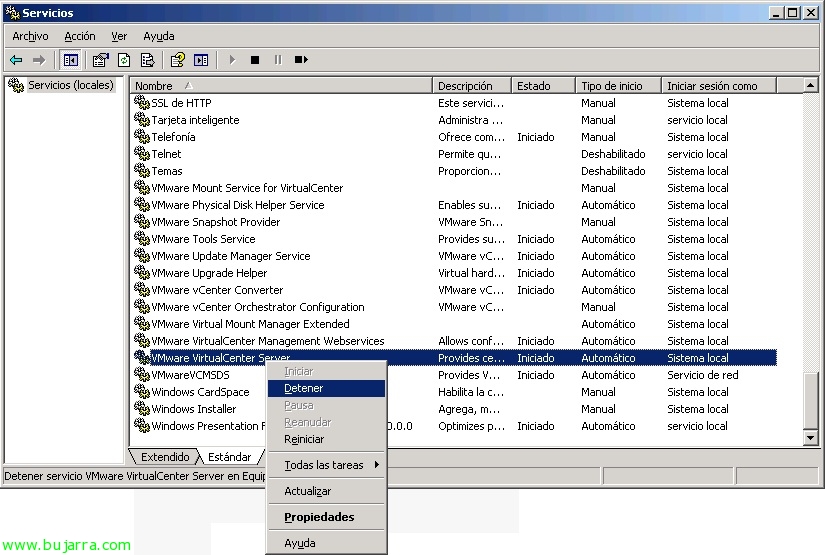Open the Properties toolbar icon
The height and width of the screenshot is (555, 825).
(x=100, y=60)
